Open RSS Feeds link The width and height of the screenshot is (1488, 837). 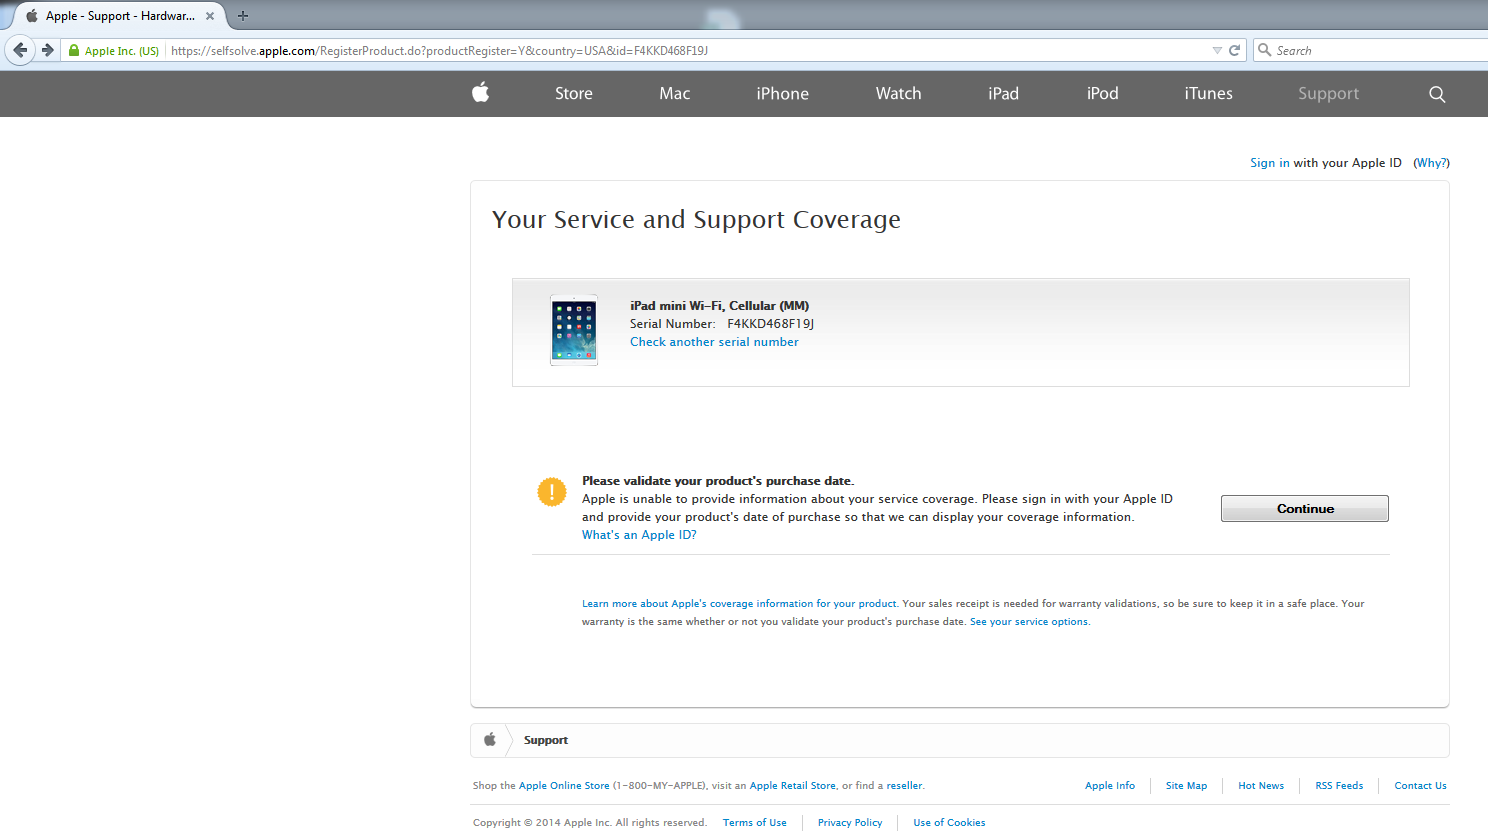tap(1339, 786)
